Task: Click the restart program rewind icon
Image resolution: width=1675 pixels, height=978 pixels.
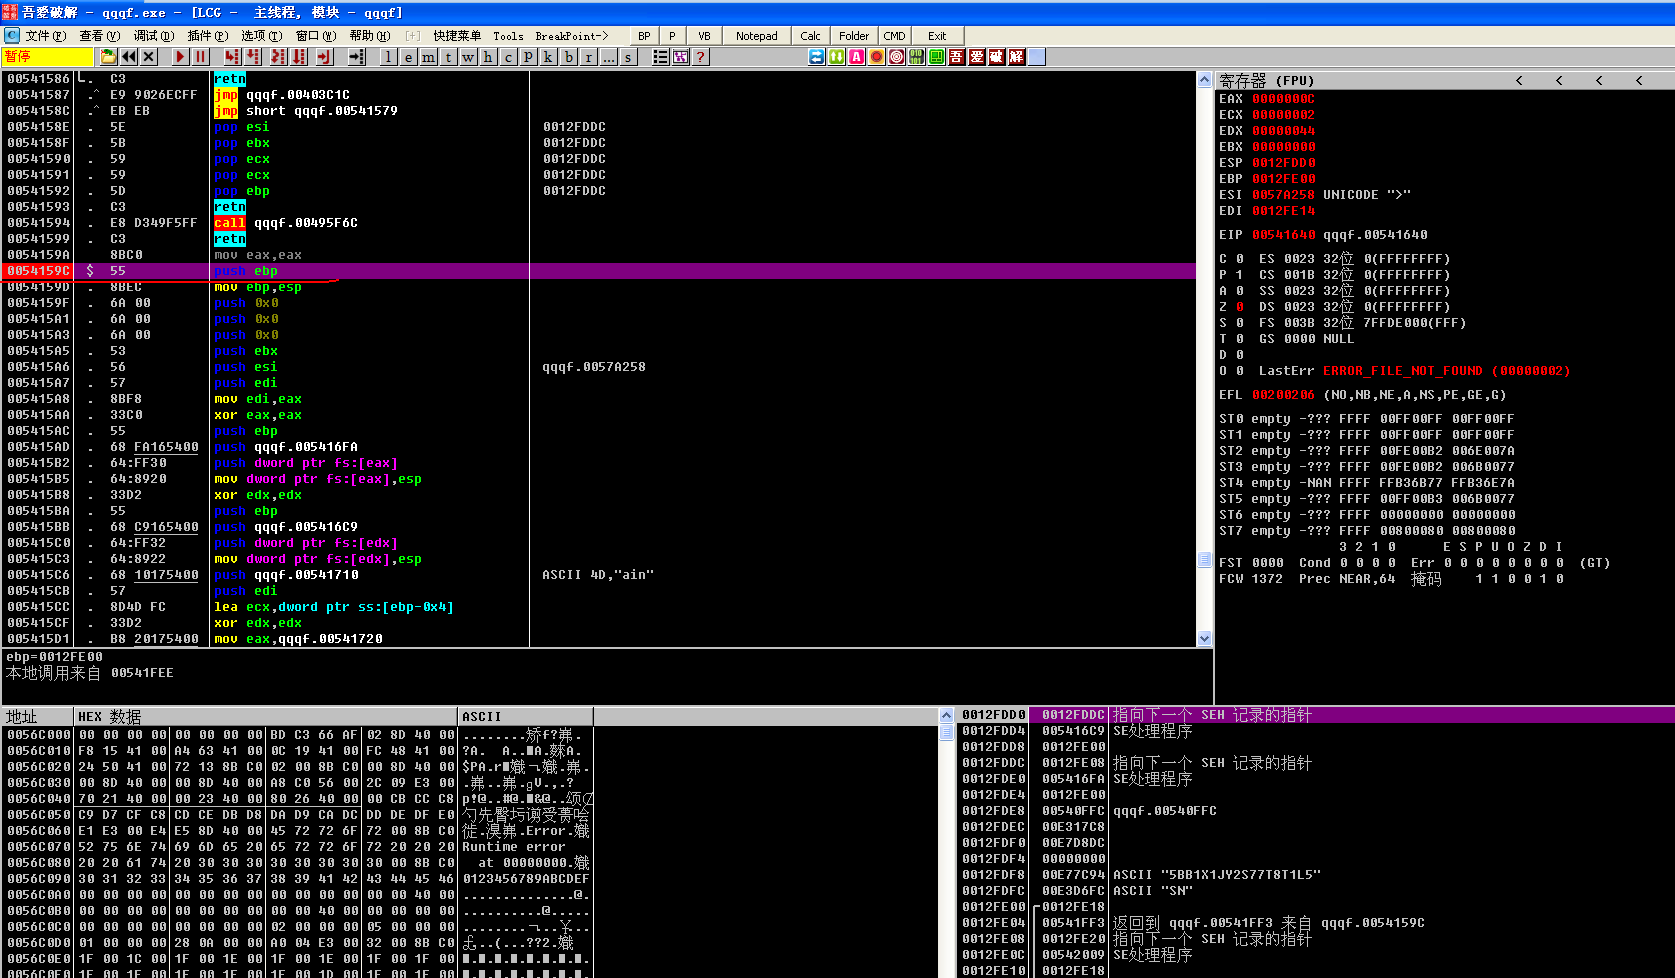Action: [129, 57]
